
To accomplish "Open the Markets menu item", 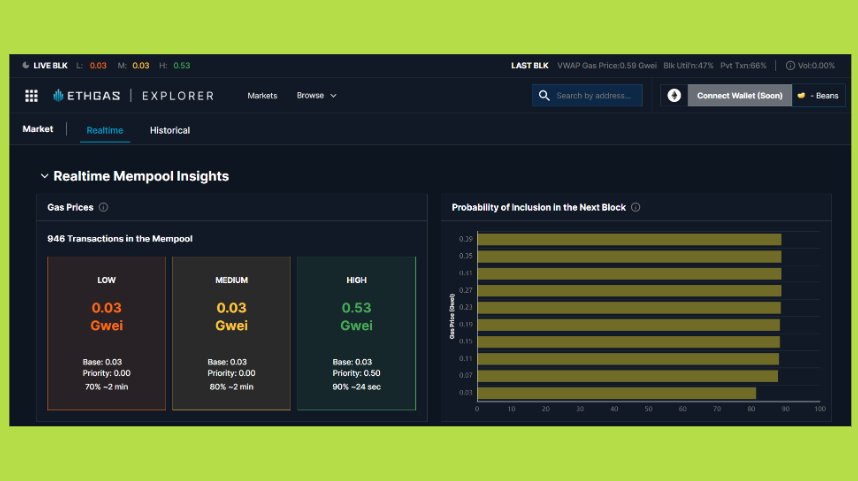I will click(262, 96).
